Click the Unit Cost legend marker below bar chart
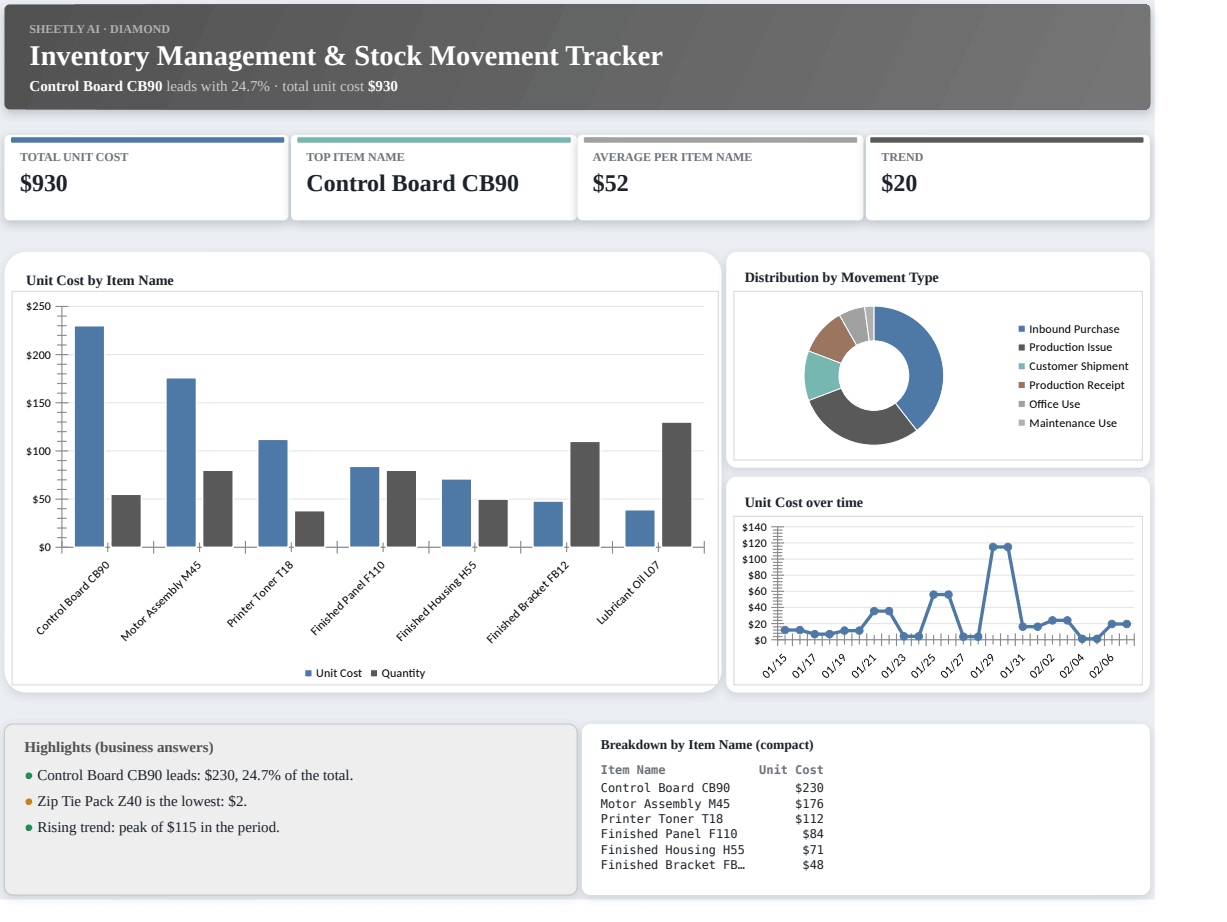Screen dimensions: 1227x922 coord(309,674)
